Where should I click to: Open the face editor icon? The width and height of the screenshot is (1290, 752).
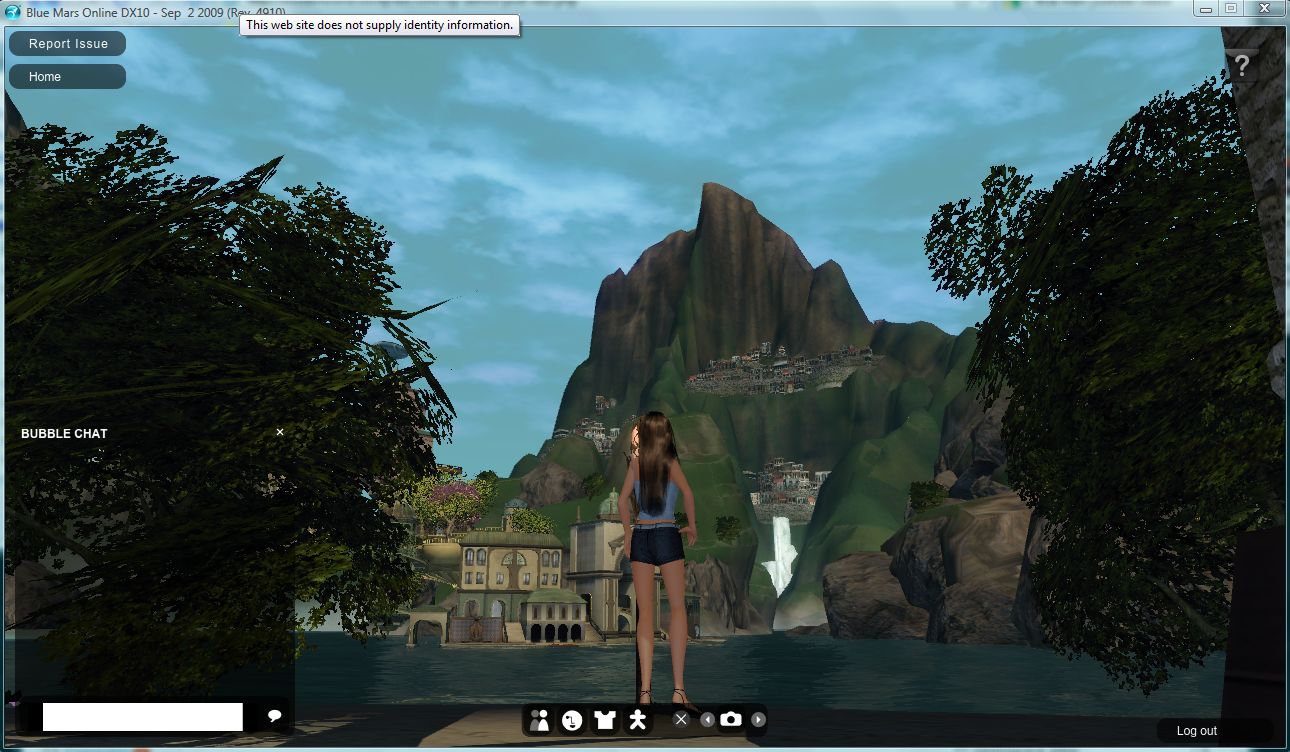(572, 720)
